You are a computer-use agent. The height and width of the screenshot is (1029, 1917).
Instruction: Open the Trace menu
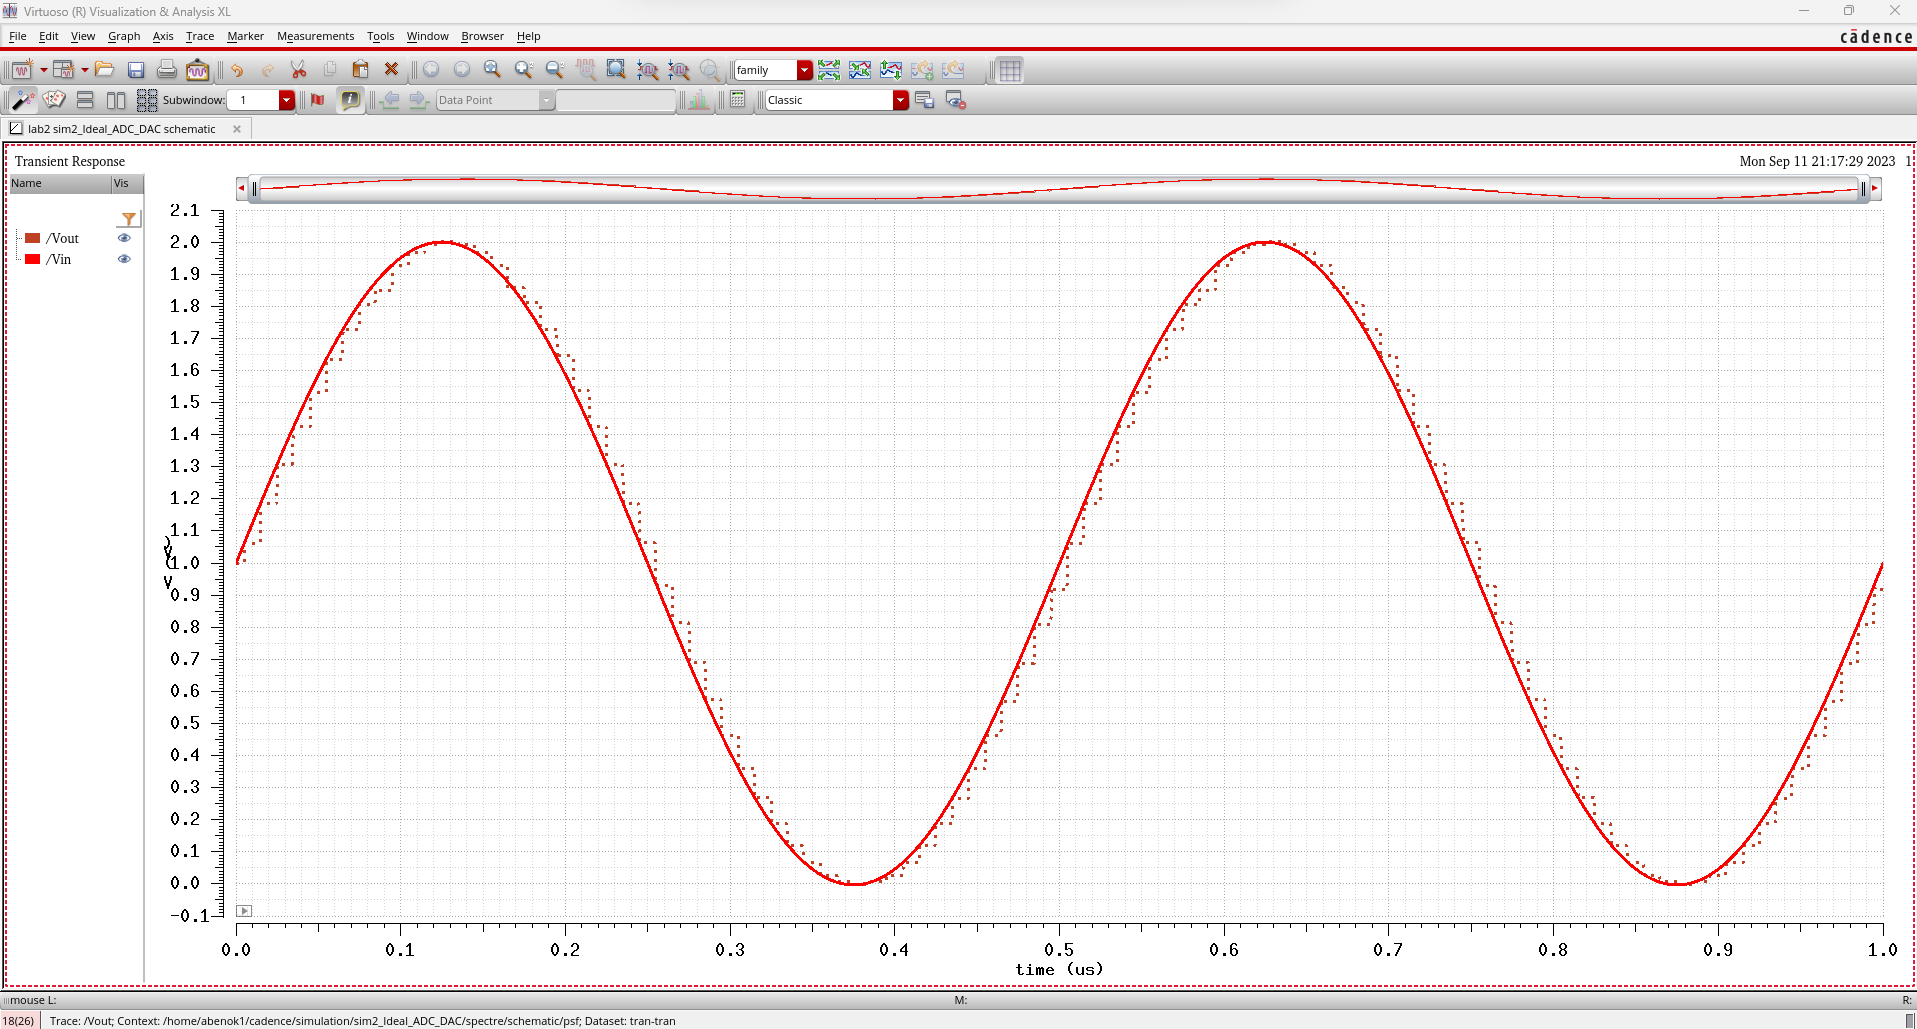coord(200,36)
